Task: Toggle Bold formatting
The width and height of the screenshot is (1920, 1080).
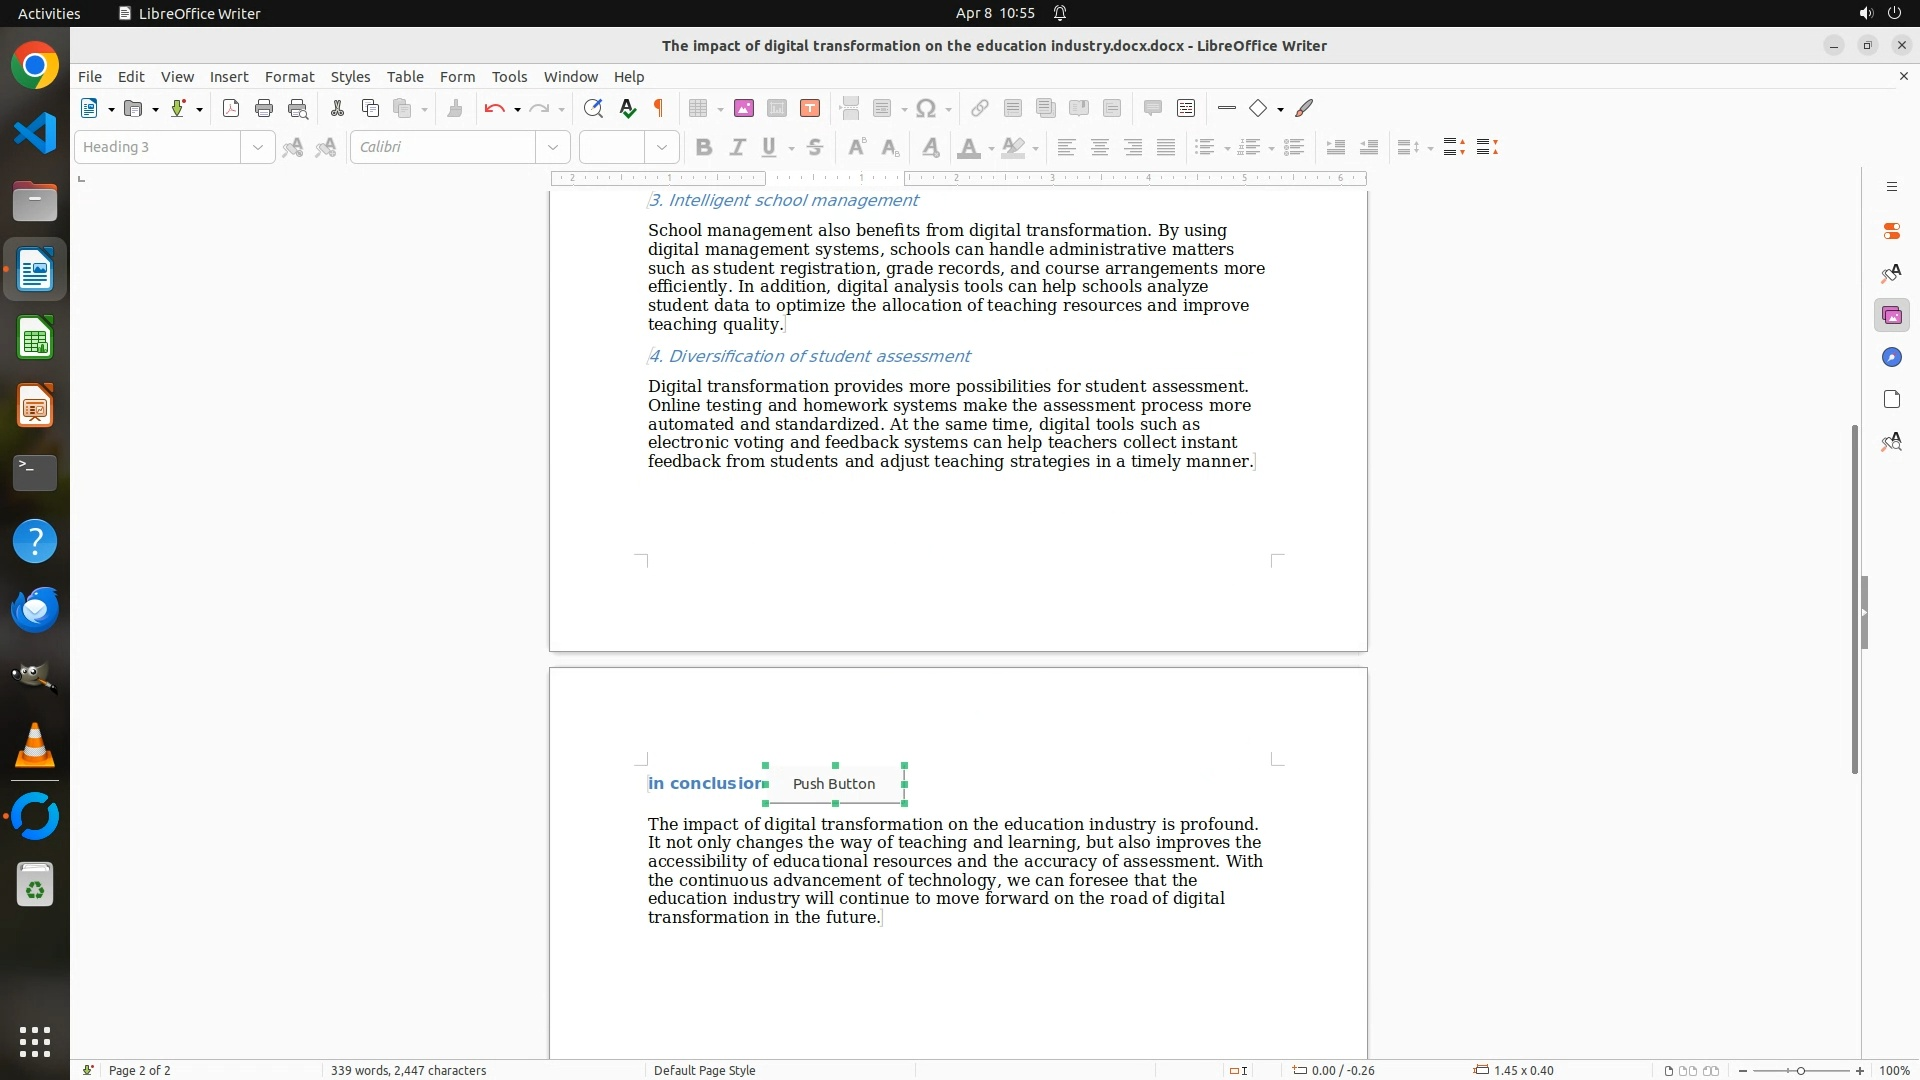Action: tap(704, 148)
